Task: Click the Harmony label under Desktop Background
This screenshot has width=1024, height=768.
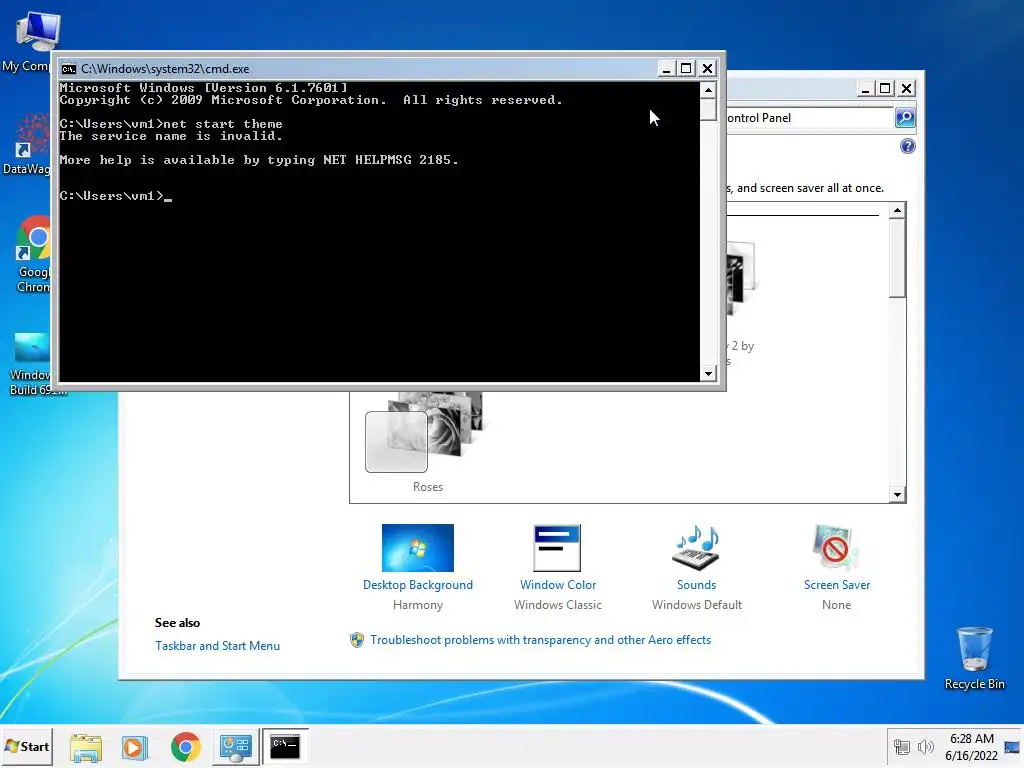Action: tap(418, 605)
